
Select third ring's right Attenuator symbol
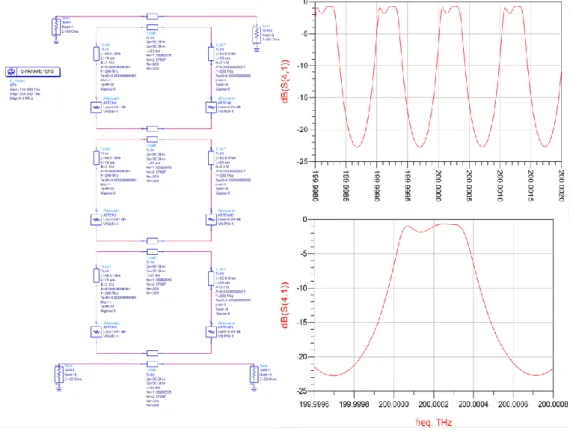coord(211,332)
